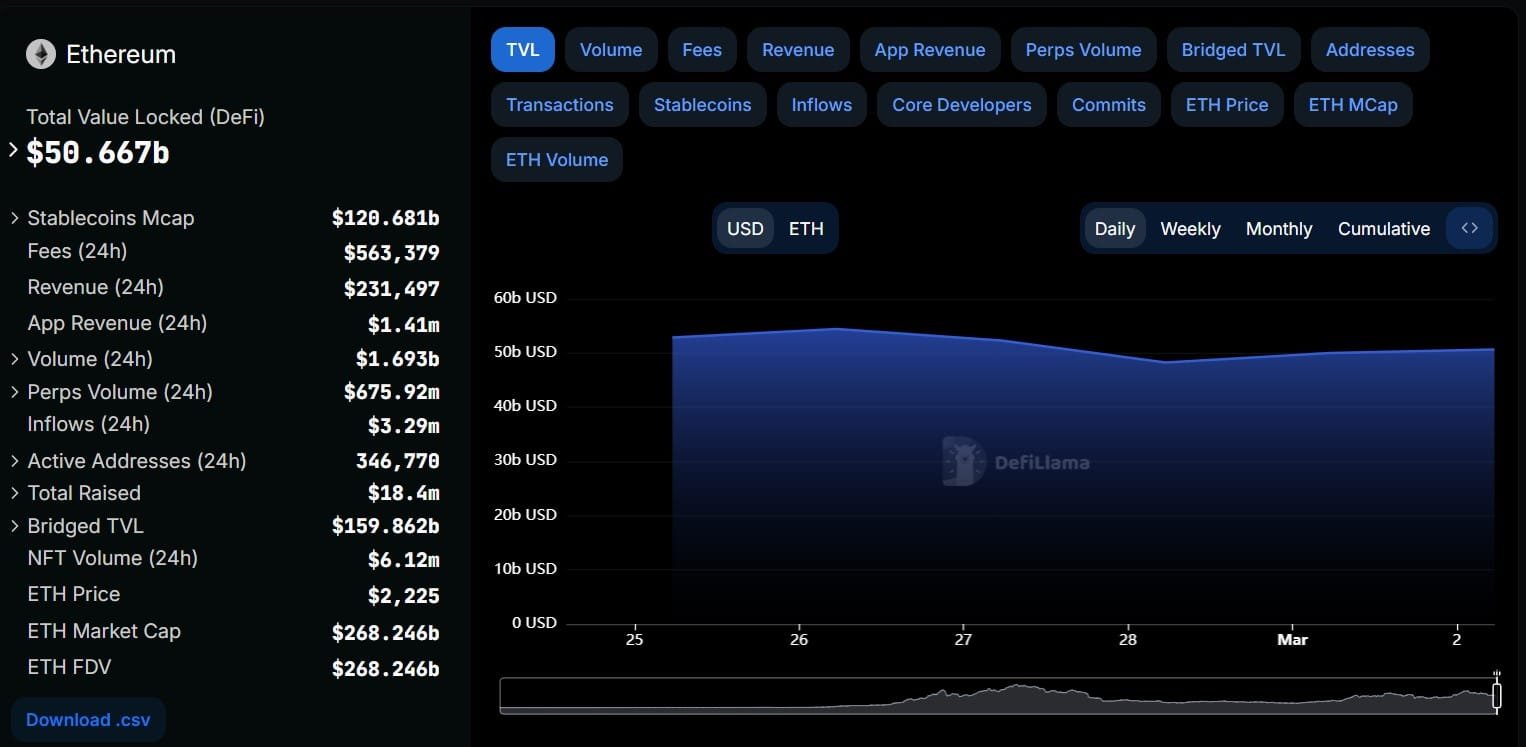Click the $50.667b TVL value

(98, 152)
